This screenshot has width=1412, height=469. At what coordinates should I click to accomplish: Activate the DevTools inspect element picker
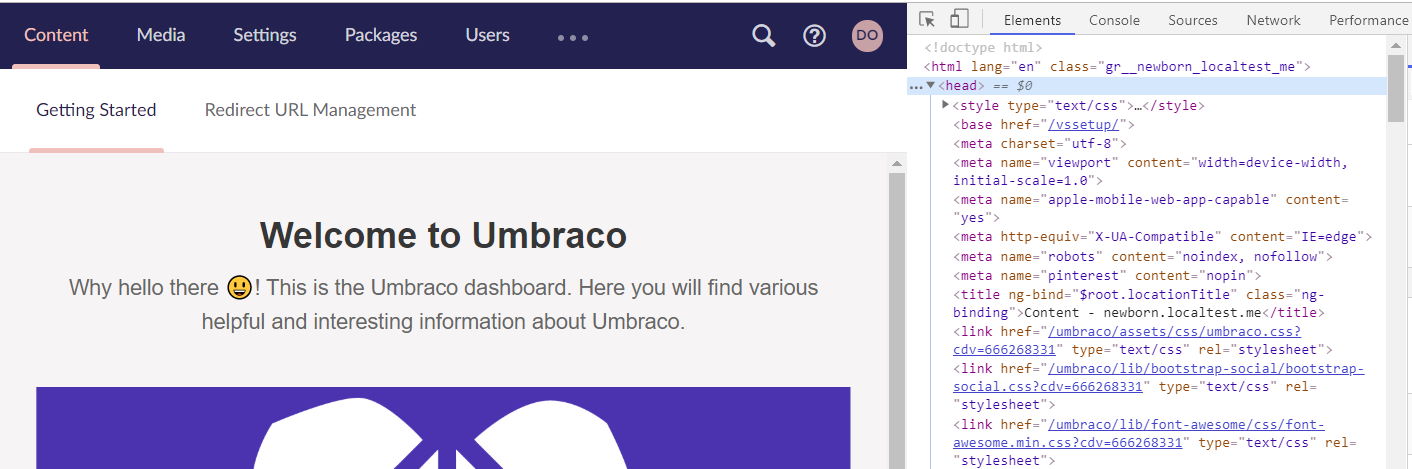coord(927,20)
